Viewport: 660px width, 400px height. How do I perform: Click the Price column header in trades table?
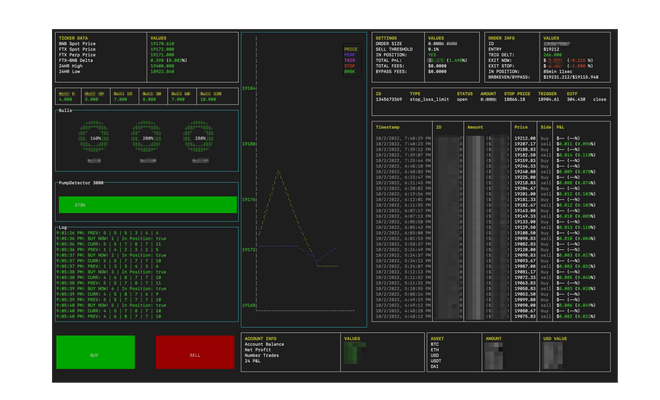click(521, 127)
